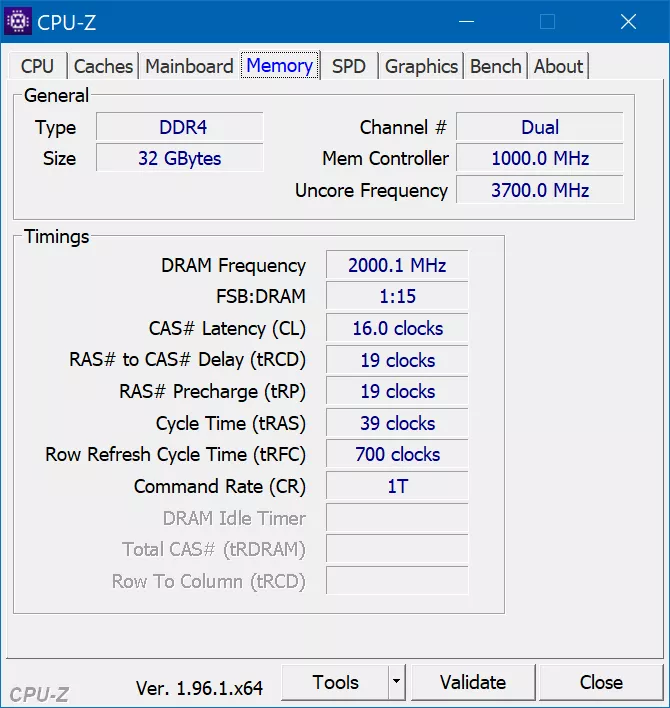The image size is (670, 708).
Task: Click the Size field showing 32 GBytes
Action: pos(180,158)
